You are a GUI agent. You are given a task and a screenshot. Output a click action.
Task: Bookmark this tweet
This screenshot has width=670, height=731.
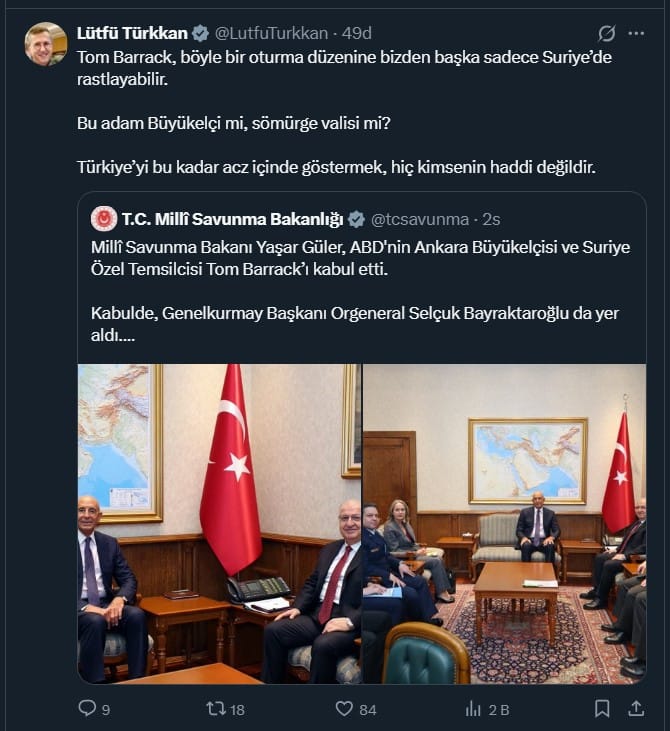tap(602, 709)
